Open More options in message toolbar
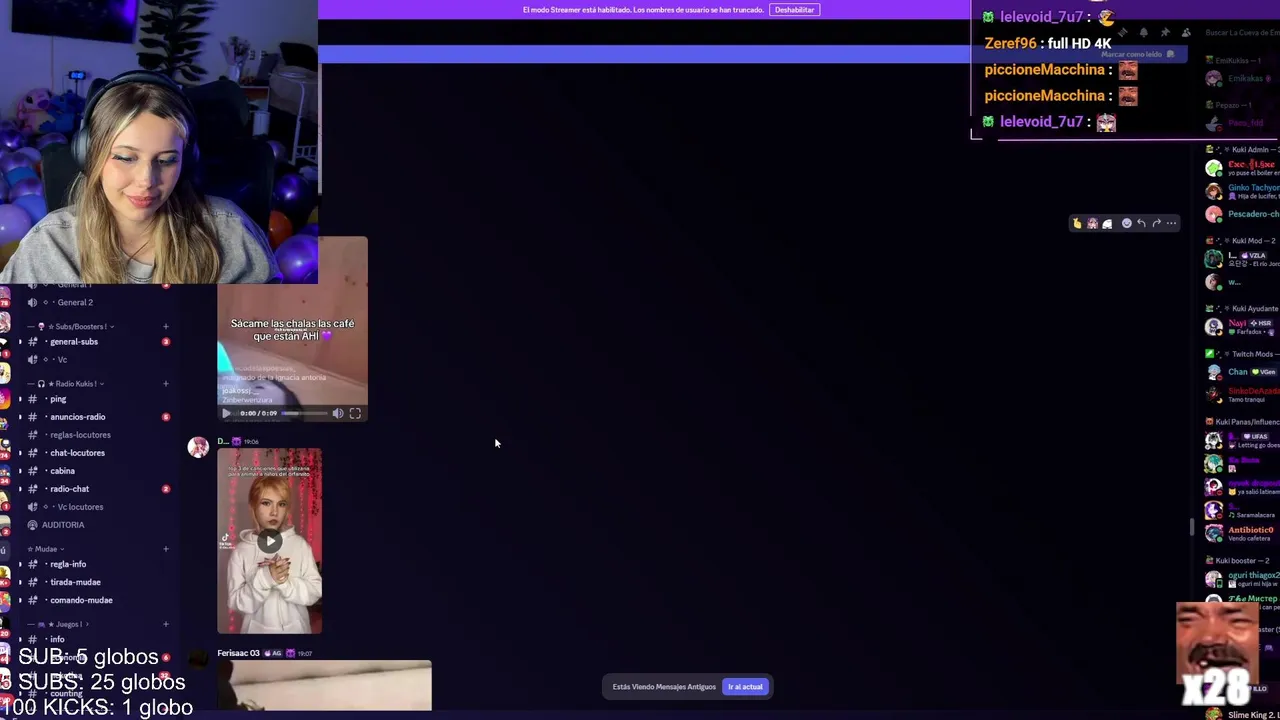This screenshot has height=720, width=1280. tap(1171, 223)
